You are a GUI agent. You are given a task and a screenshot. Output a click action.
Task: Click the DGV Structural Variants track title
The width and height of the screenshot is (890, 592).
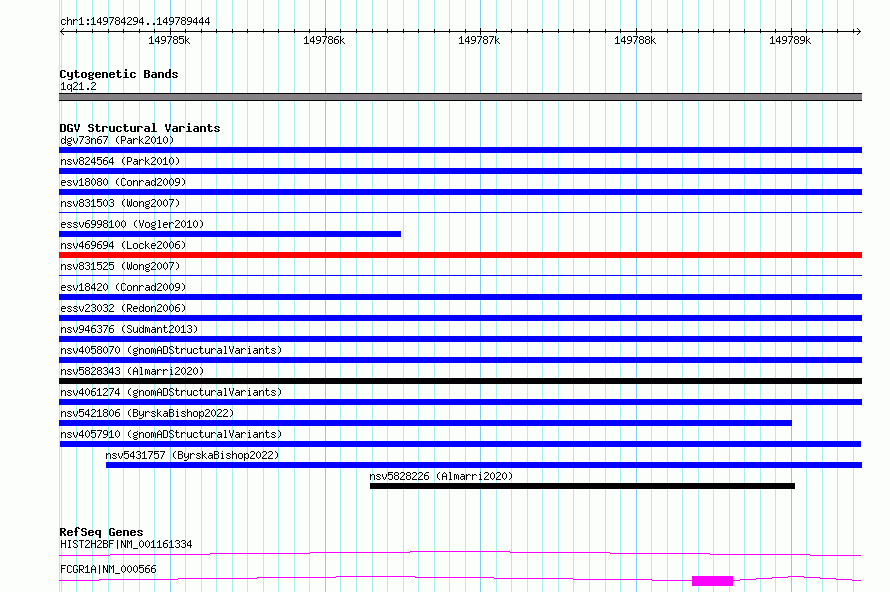pyautogui.click(x=140, y=128)
